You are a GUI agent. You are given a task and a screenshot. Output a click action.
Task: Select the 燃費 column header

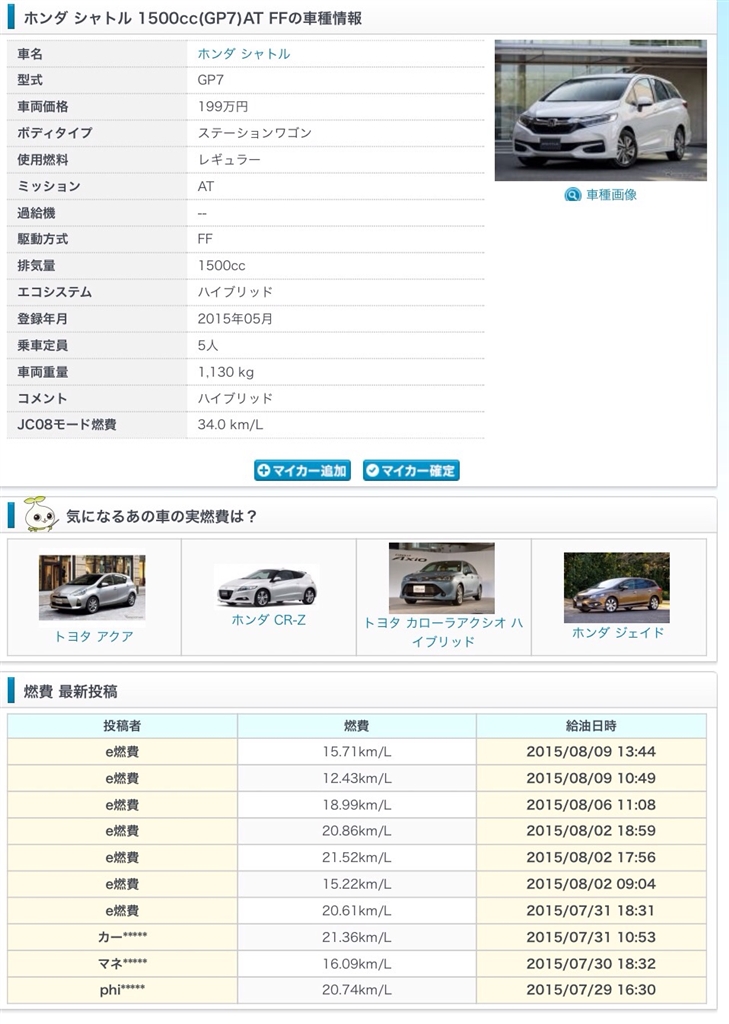[357, 726]
